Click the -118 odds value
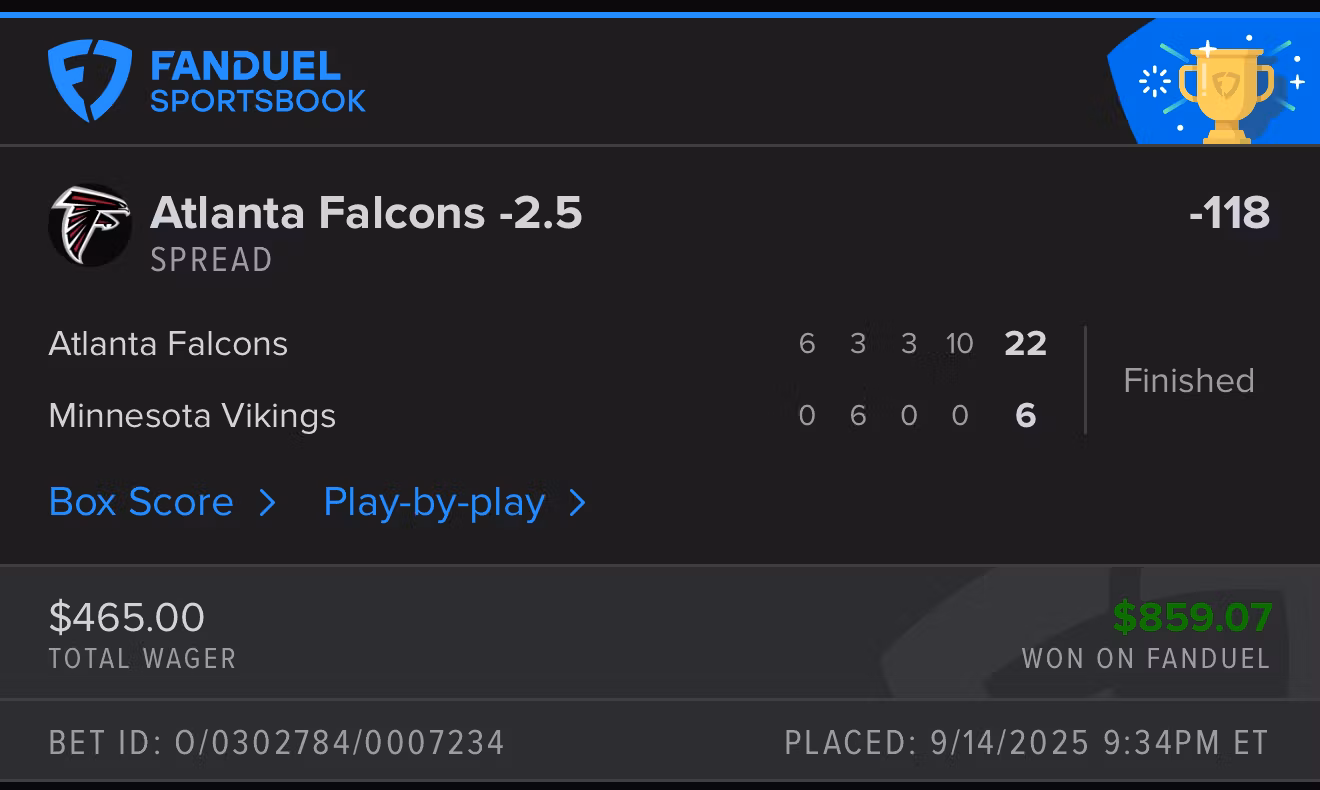The height and width of the screenshot is (790, 1320). (1229, 213)
